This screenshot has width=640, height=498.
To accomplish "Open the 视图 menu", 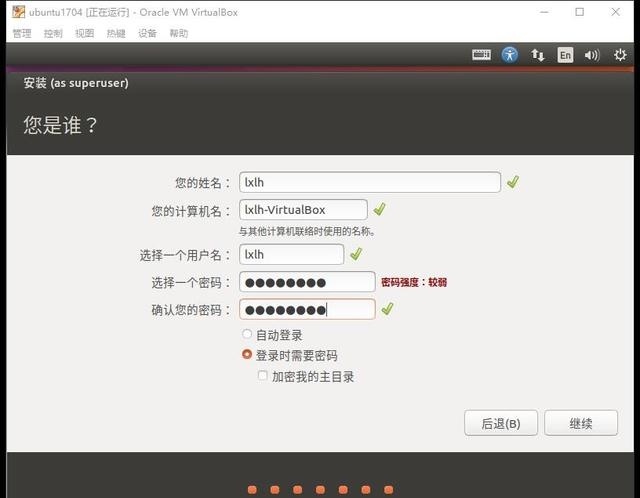I will pyautogui.click(x=84, y=33).
